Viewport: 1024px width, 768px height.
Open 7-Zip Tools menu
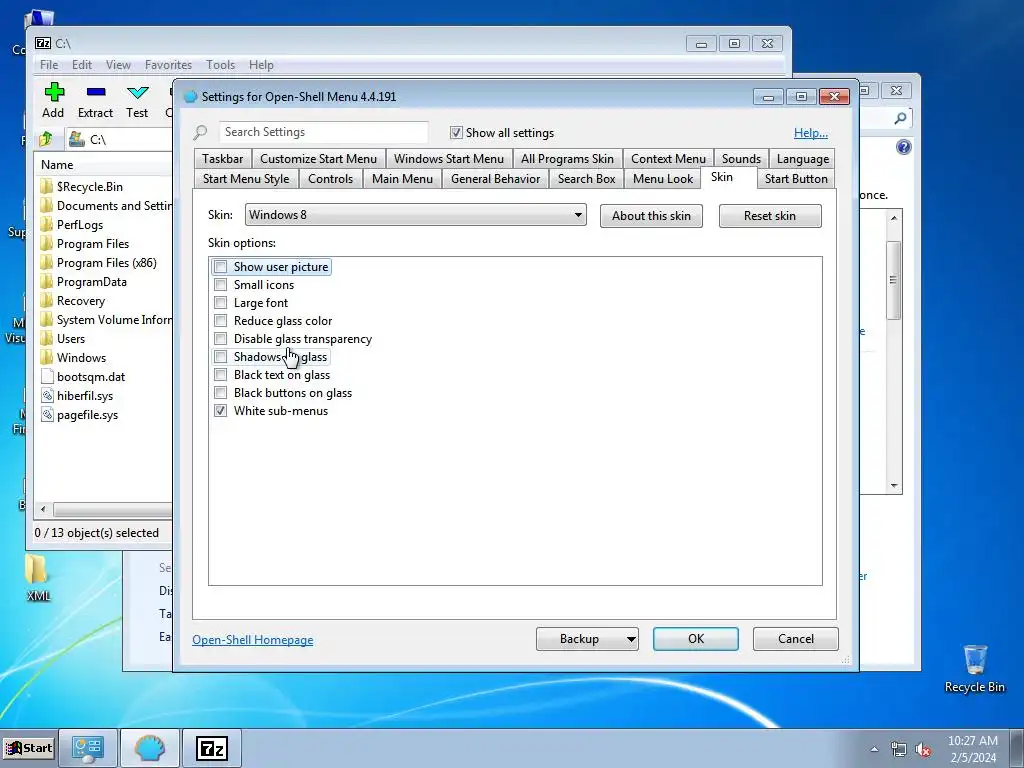(x=220, y=65)
